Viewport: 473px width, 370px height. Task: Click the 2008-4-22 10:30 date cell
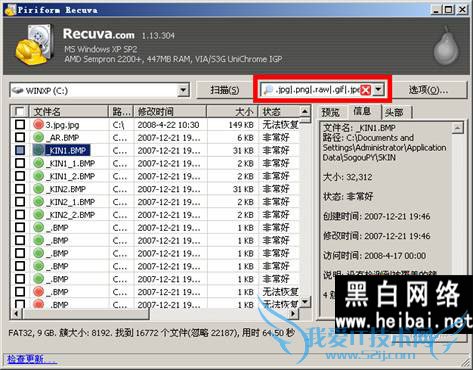coord(168,125)
